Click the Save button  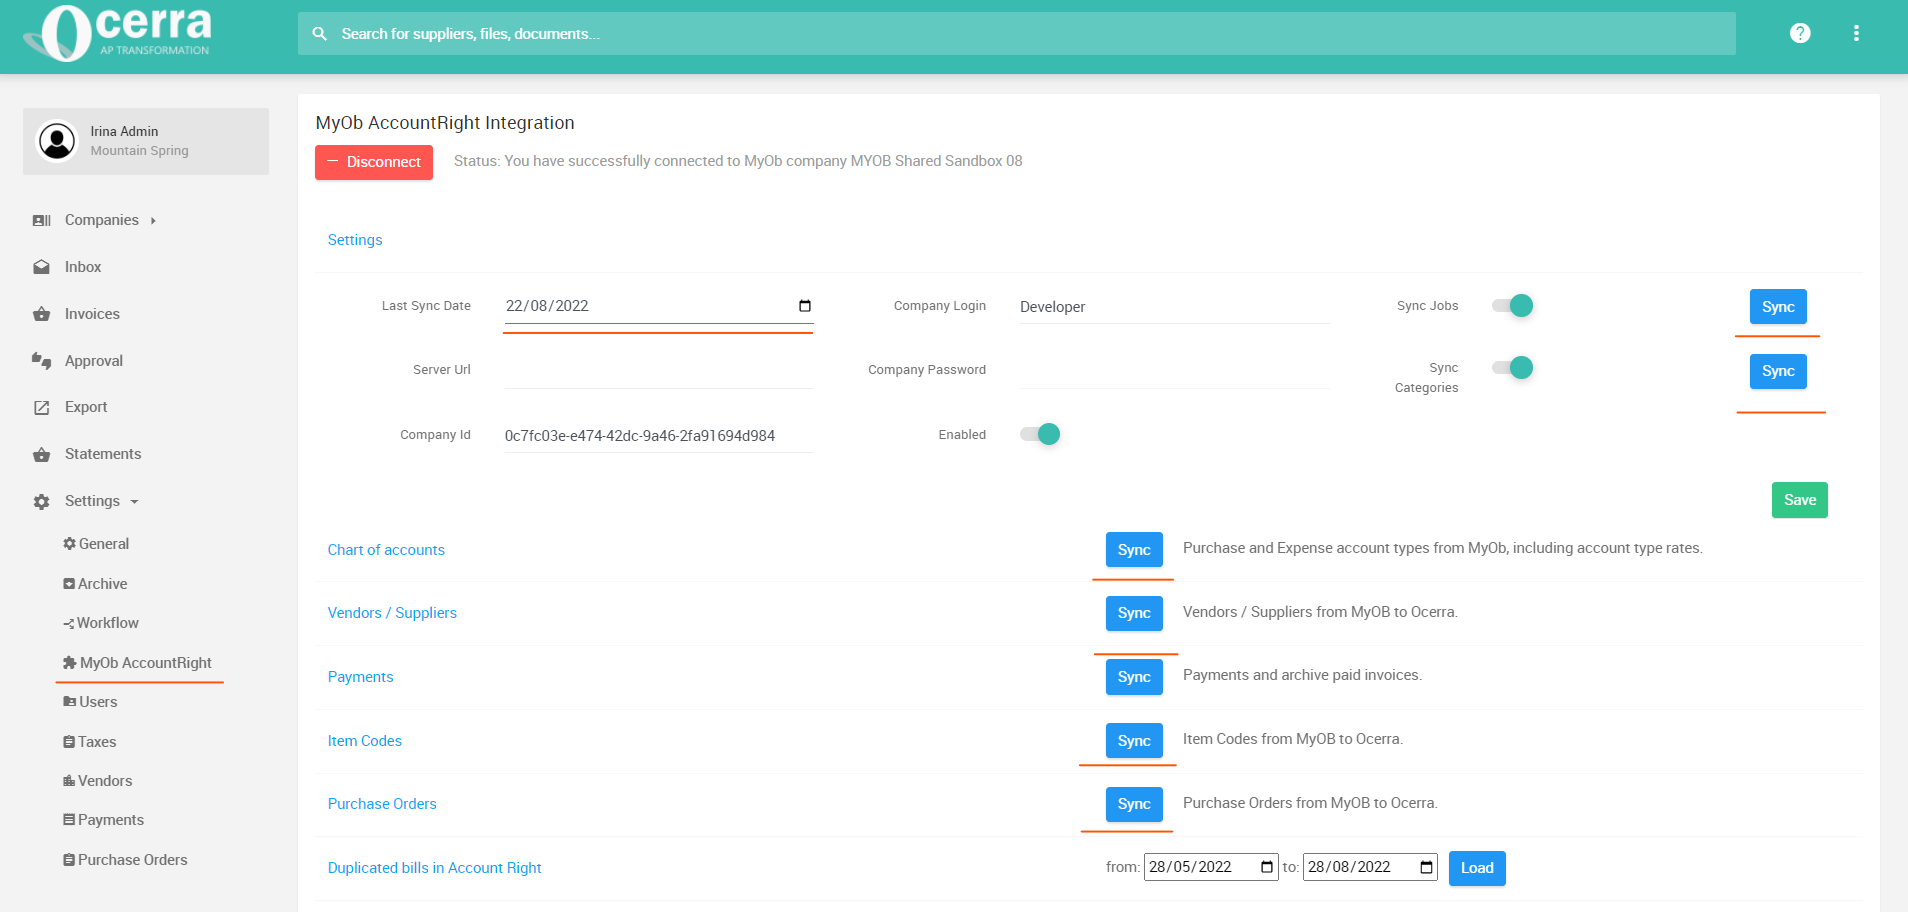pos(1800,500)
